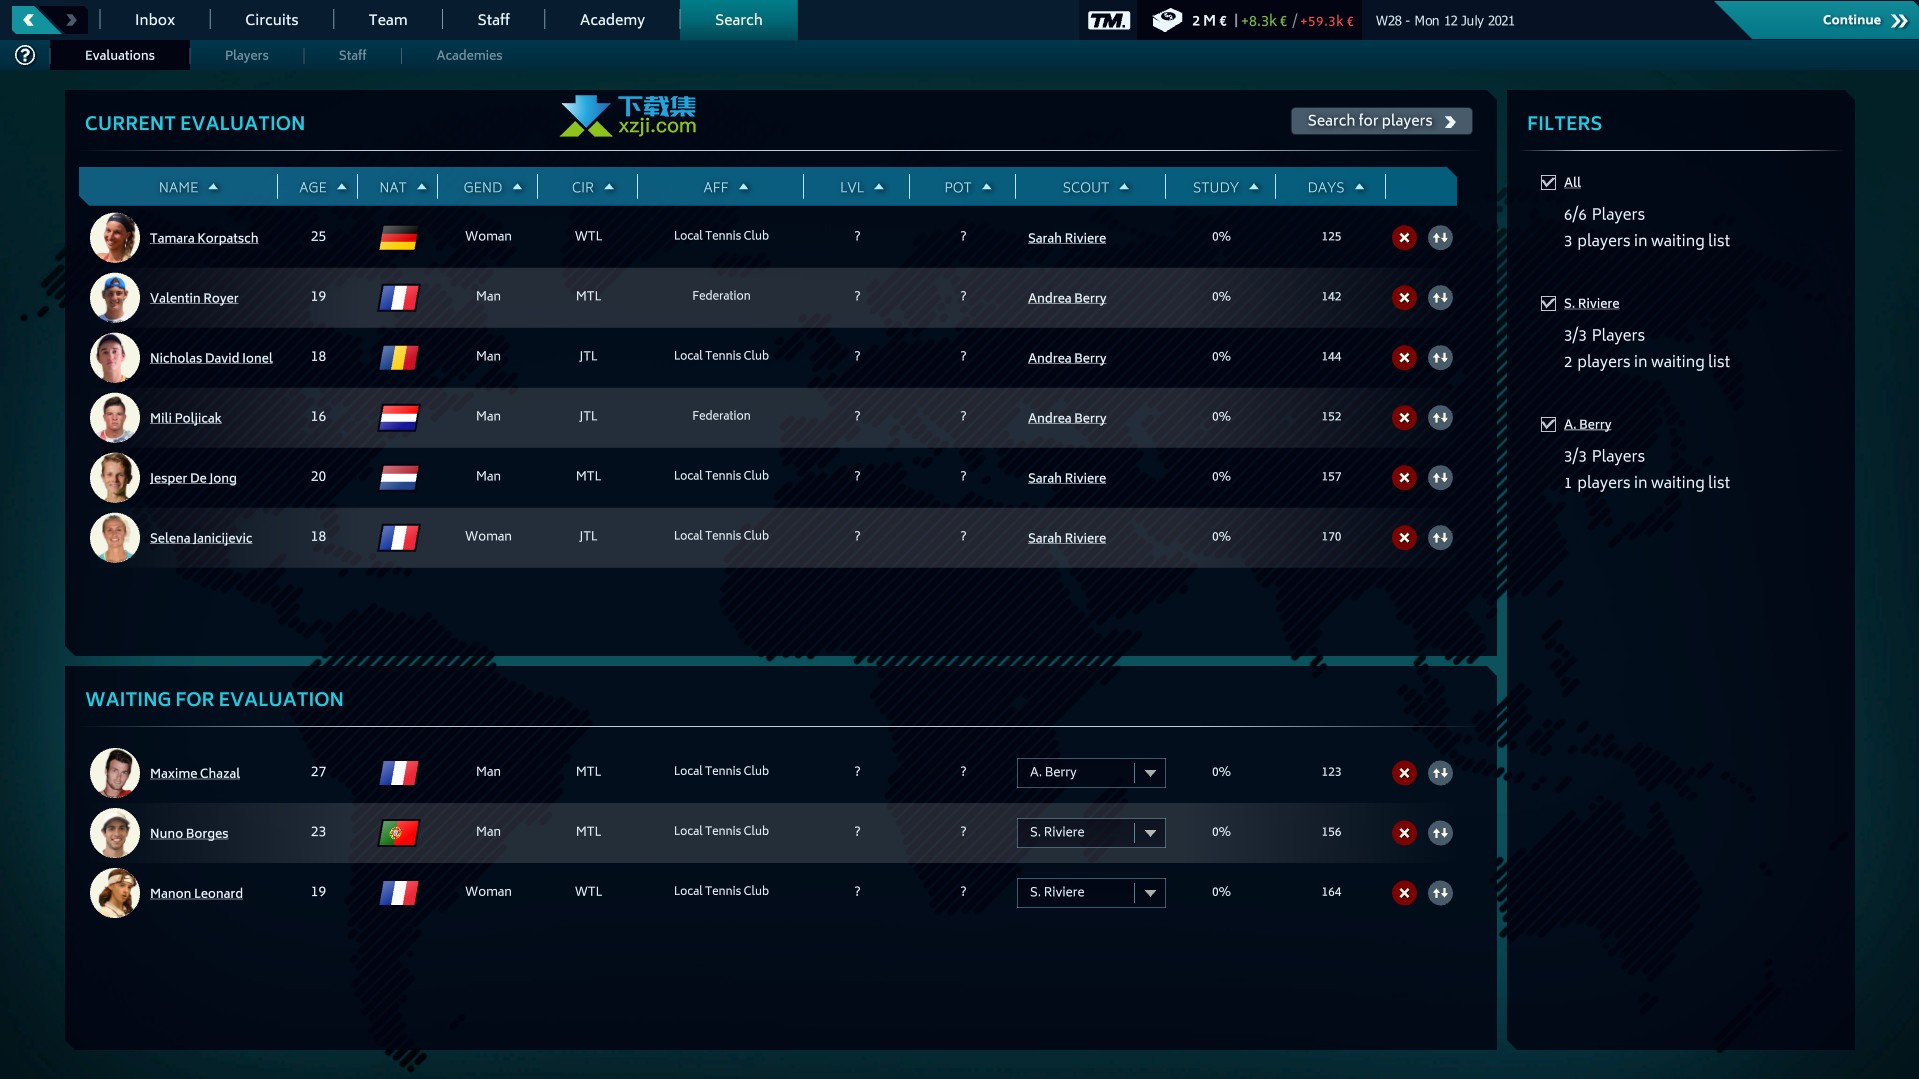Open scout dropdown for Maxime Chazal
This screenshot has width=1919, height=1079.
point(1091,772)
